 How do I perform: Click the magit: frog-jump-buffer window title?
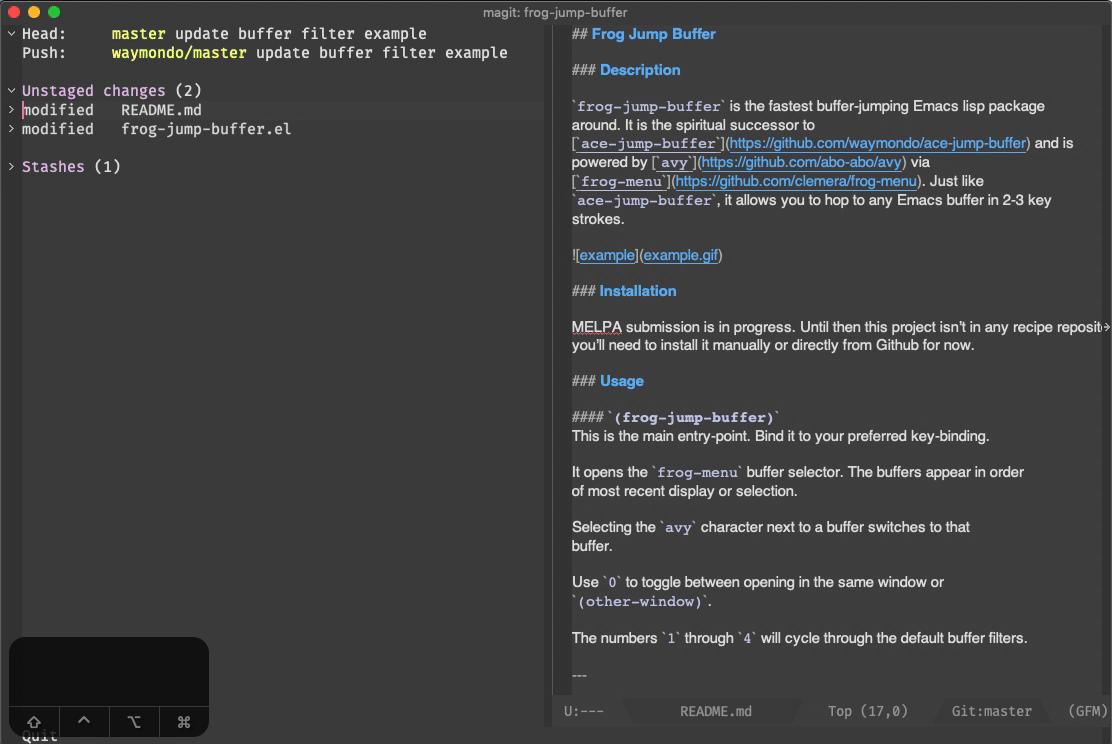(555, 12)
